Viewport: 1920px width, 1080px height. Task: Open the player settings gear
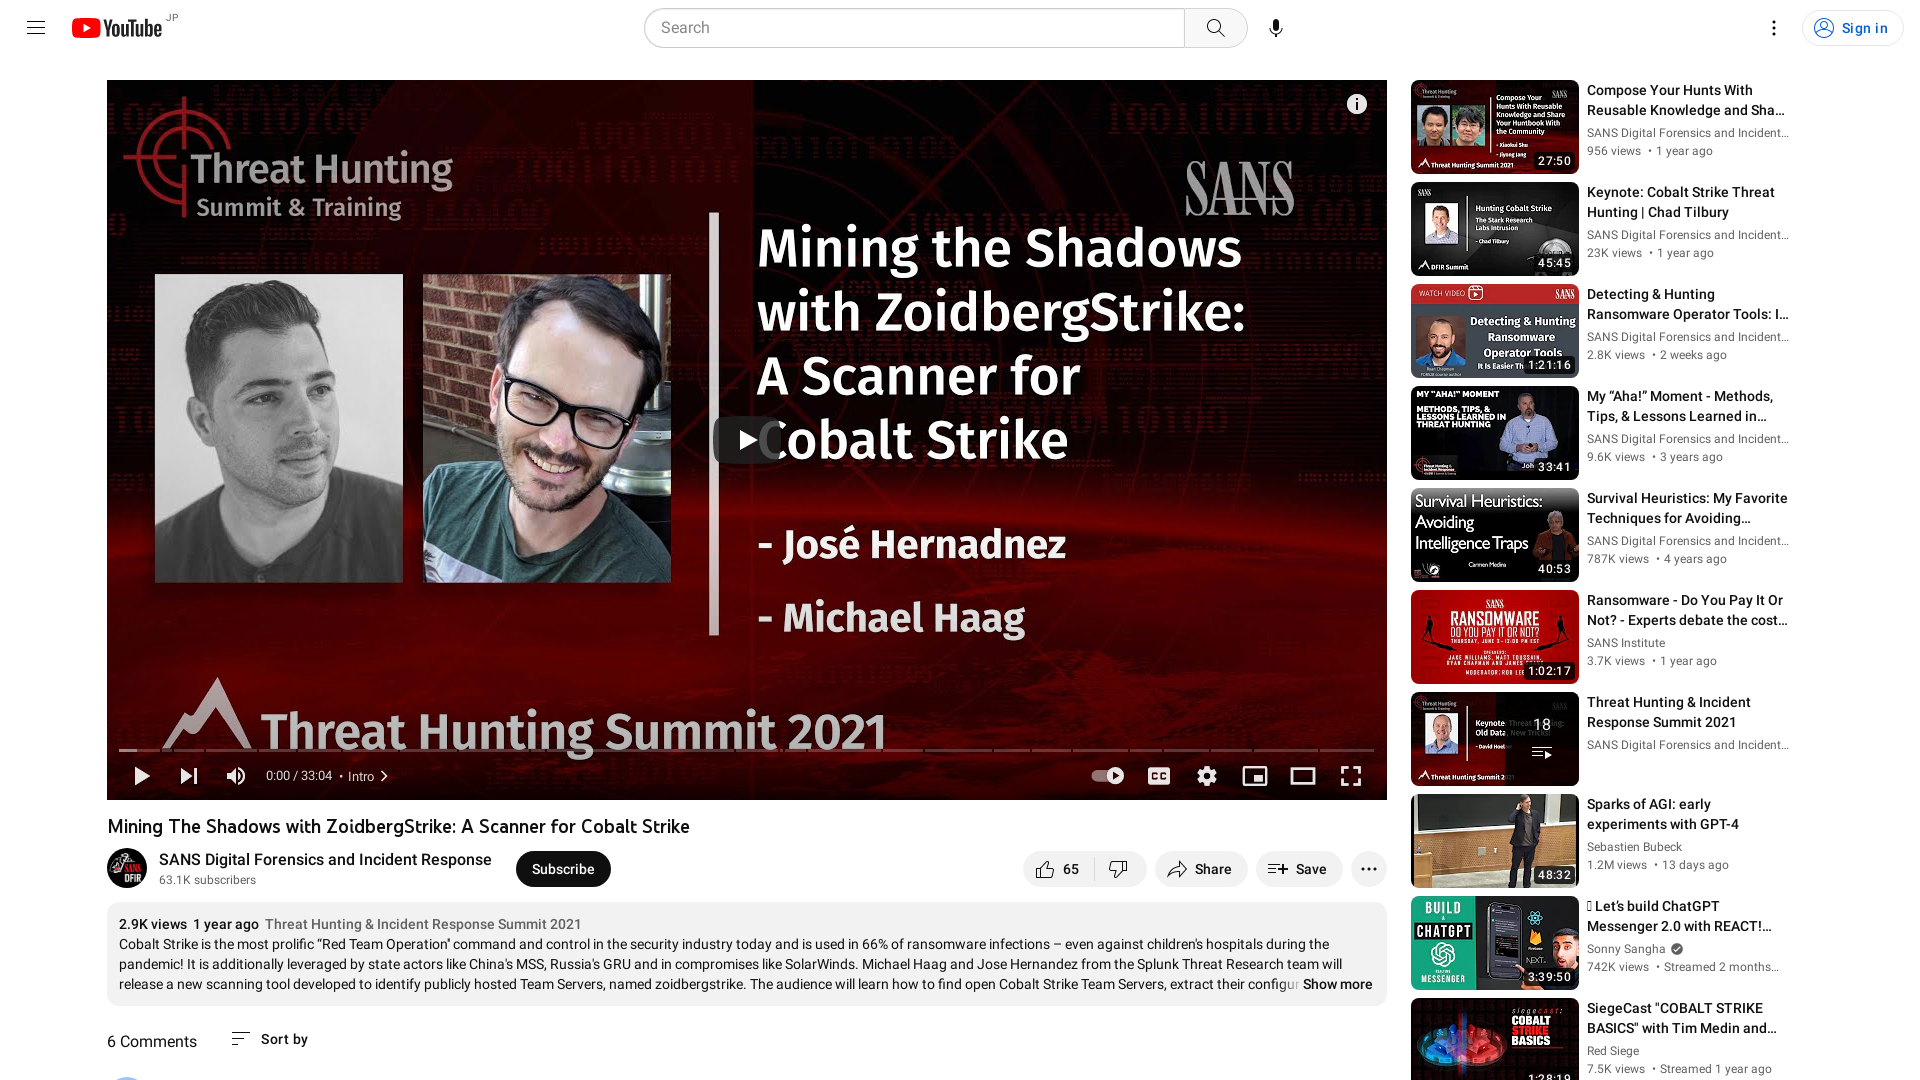pos(1207,776)
